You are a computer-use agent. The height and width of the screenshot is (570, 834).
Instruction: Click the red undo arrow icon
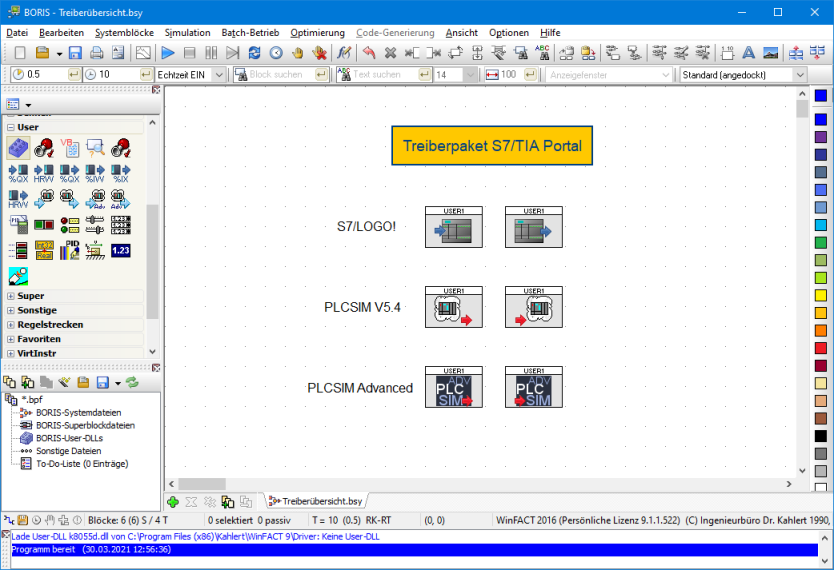pos(369,53)
